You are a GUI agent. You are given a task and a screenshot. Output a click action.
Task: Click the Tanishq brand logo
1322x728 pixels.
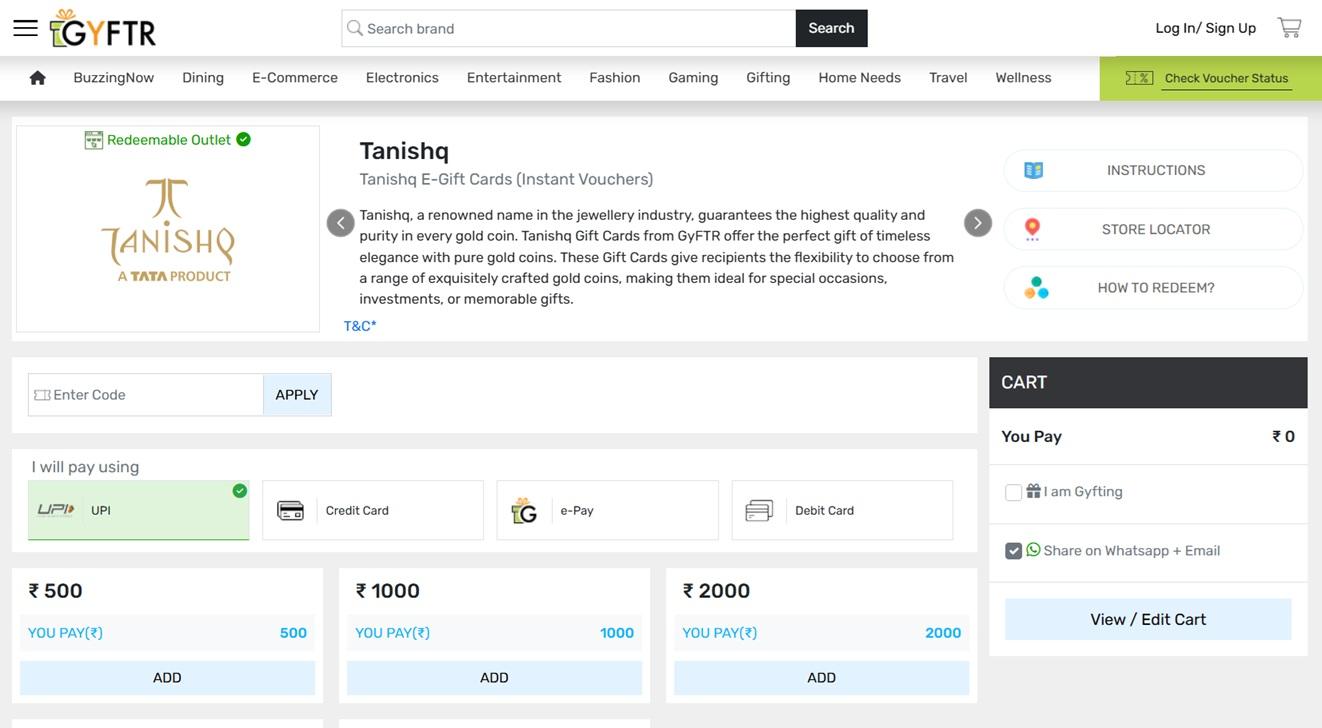tap(168, 230)
